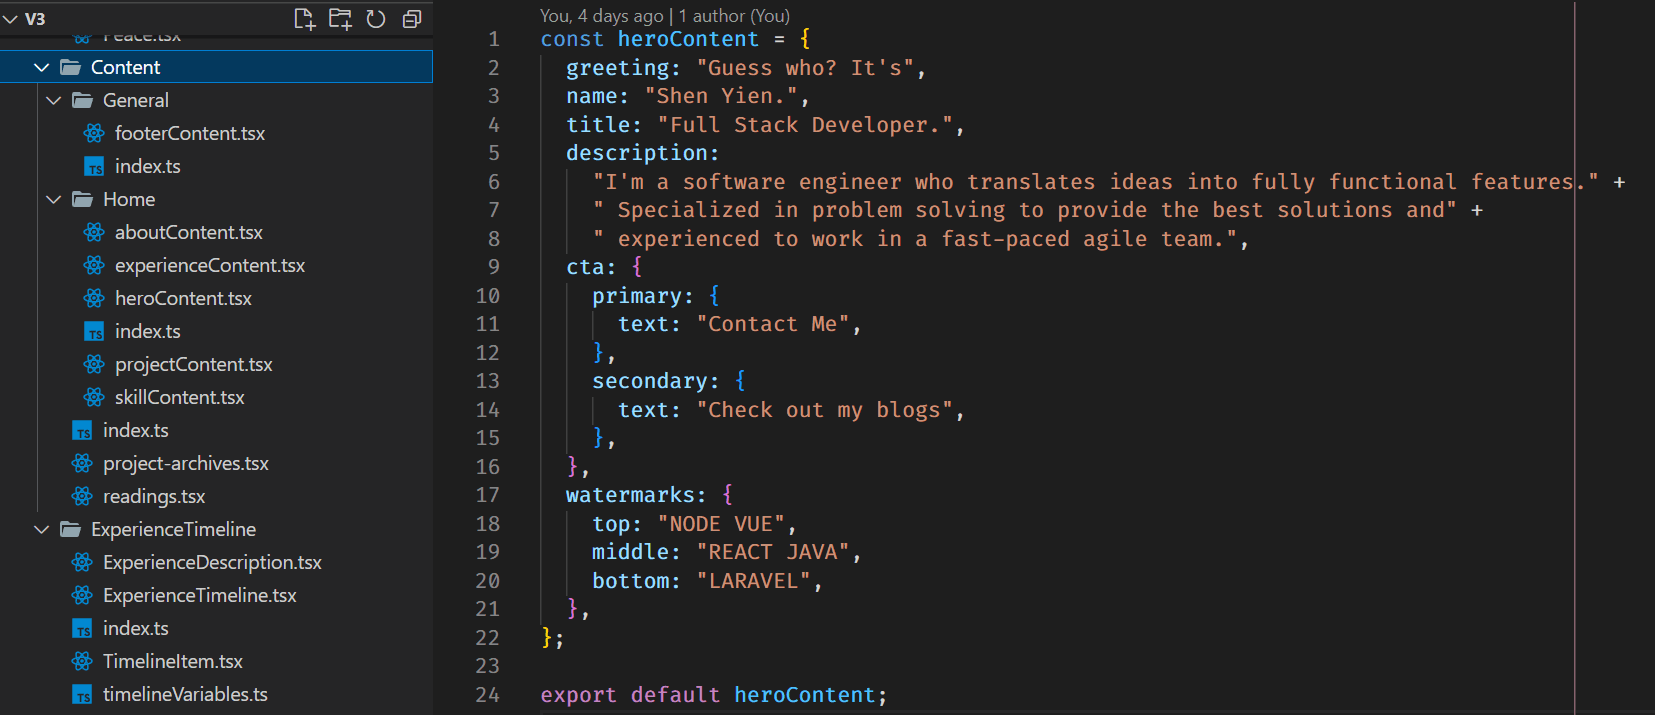
Task: Open project-archives.tsx file
Action: (185, 463)
